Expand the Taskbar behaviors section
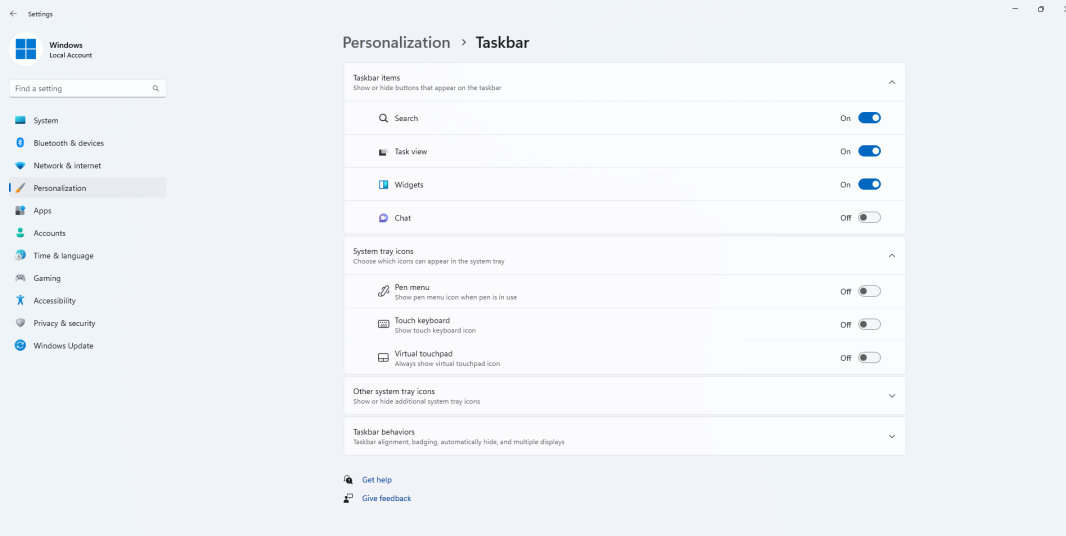Screen dimensions: 1066x536 (x=892, y=437)
